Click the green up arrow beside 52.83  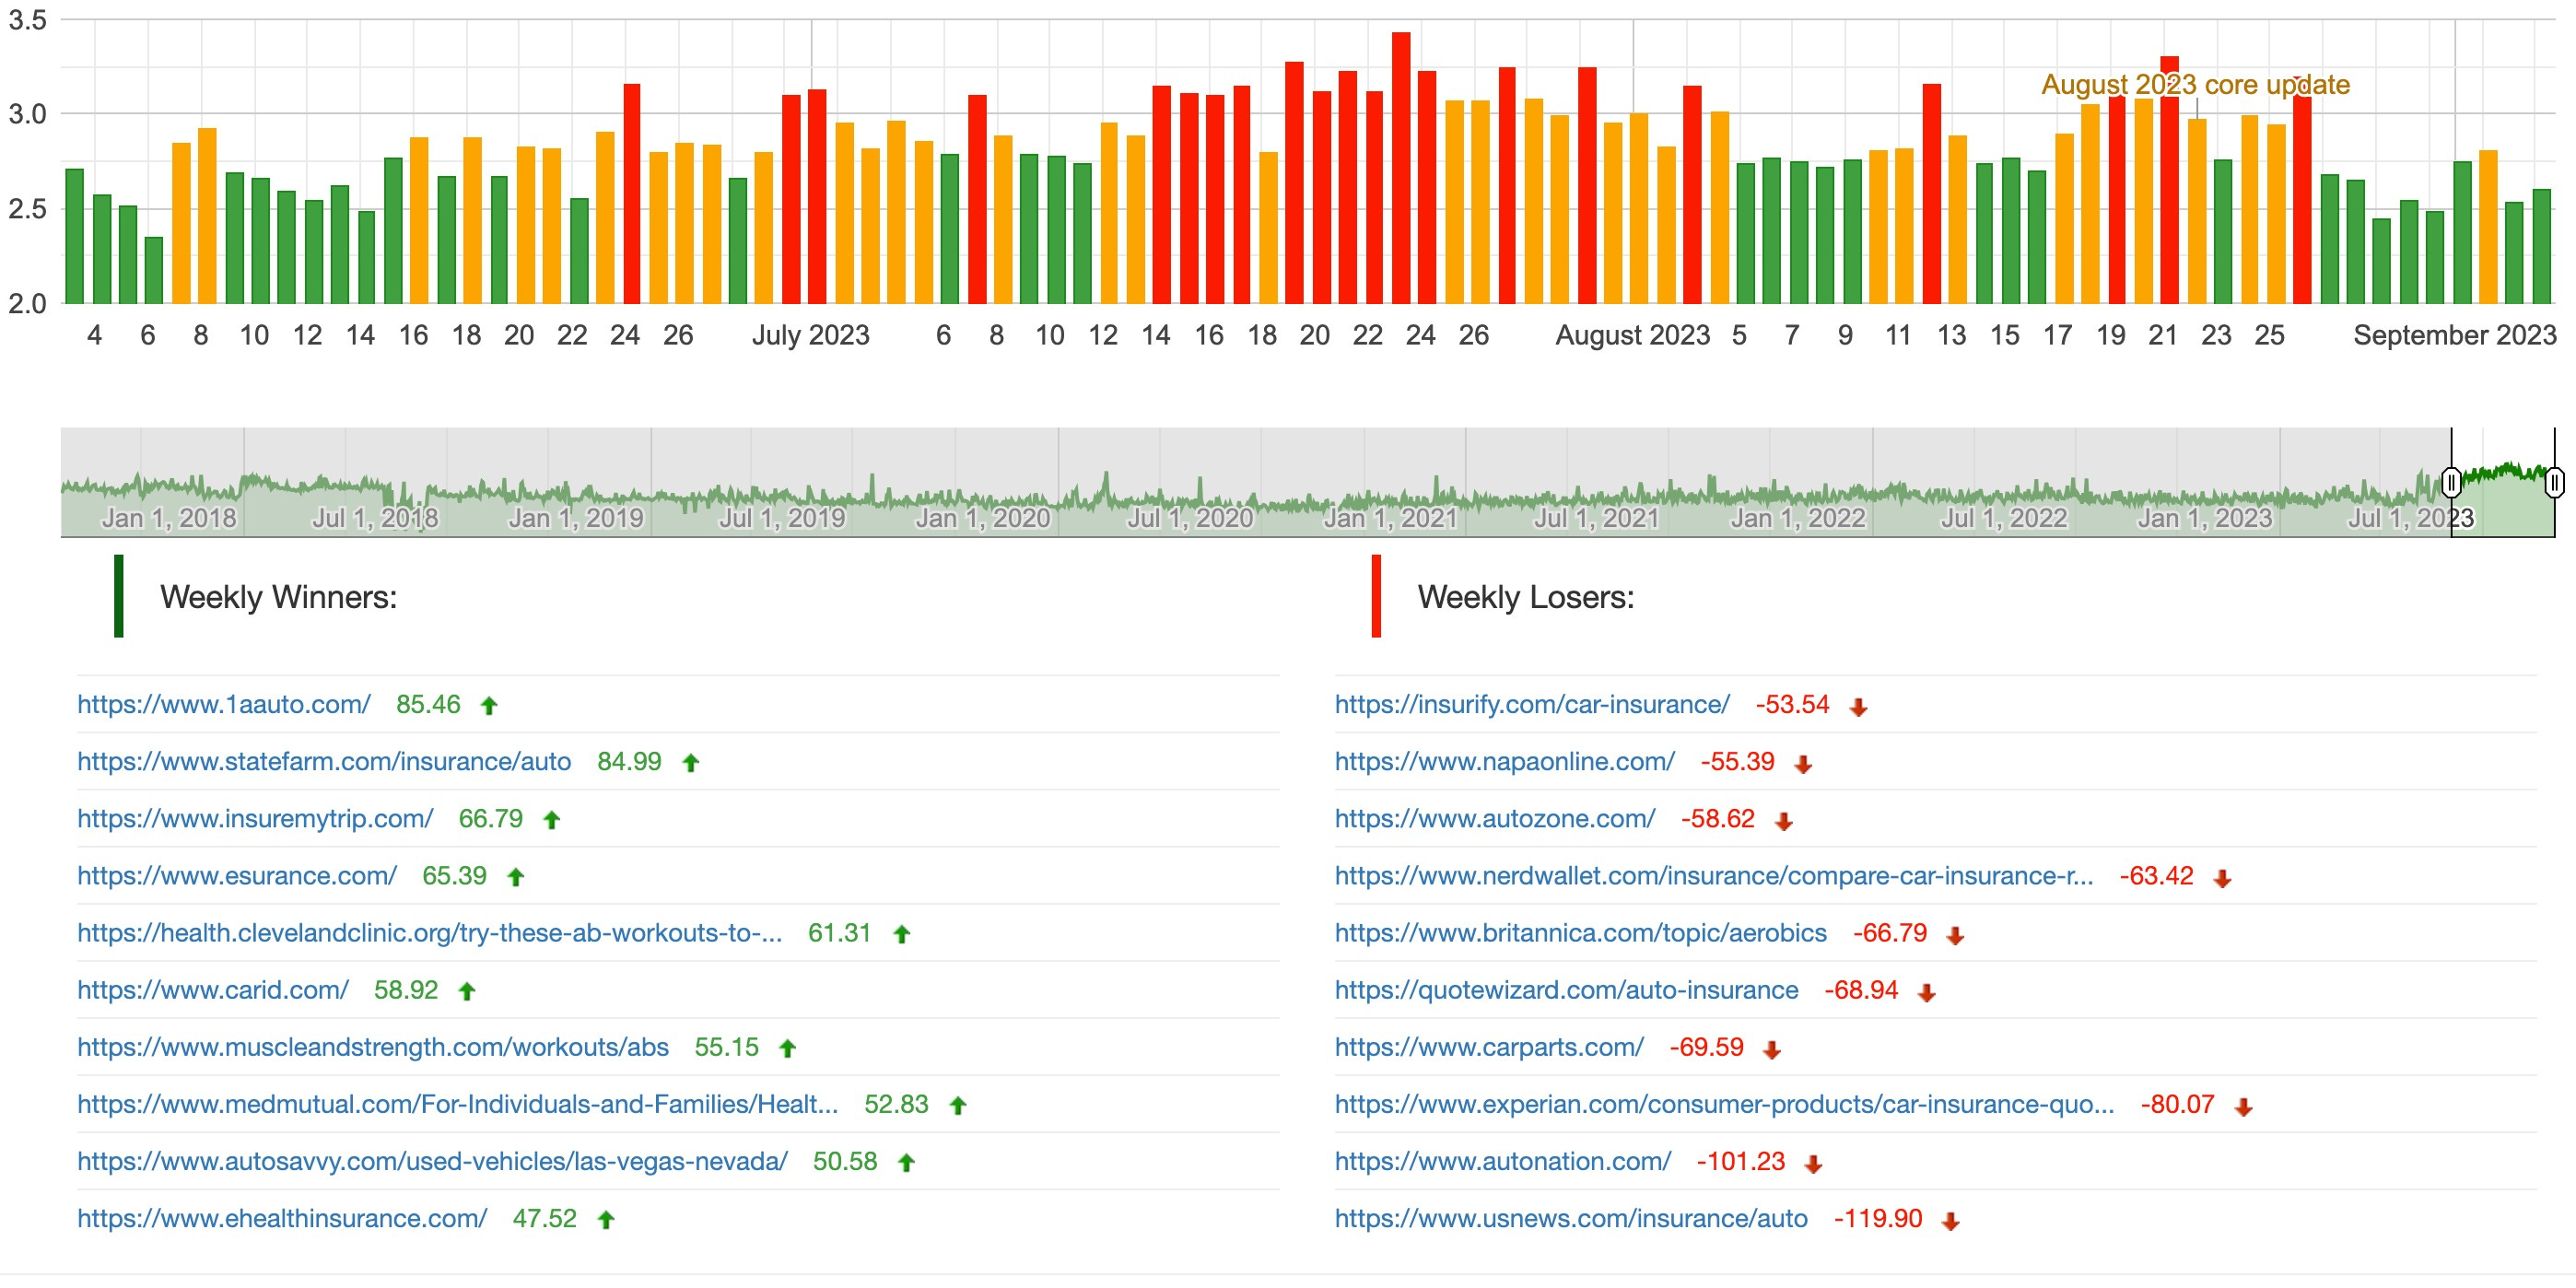tap(957, 1105)
